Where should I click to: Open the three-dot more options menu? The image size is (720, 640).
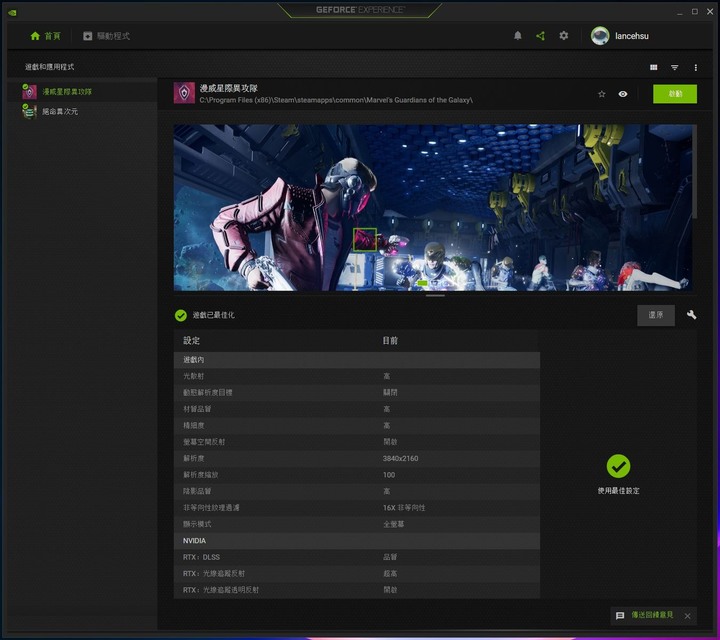[696, 67]
